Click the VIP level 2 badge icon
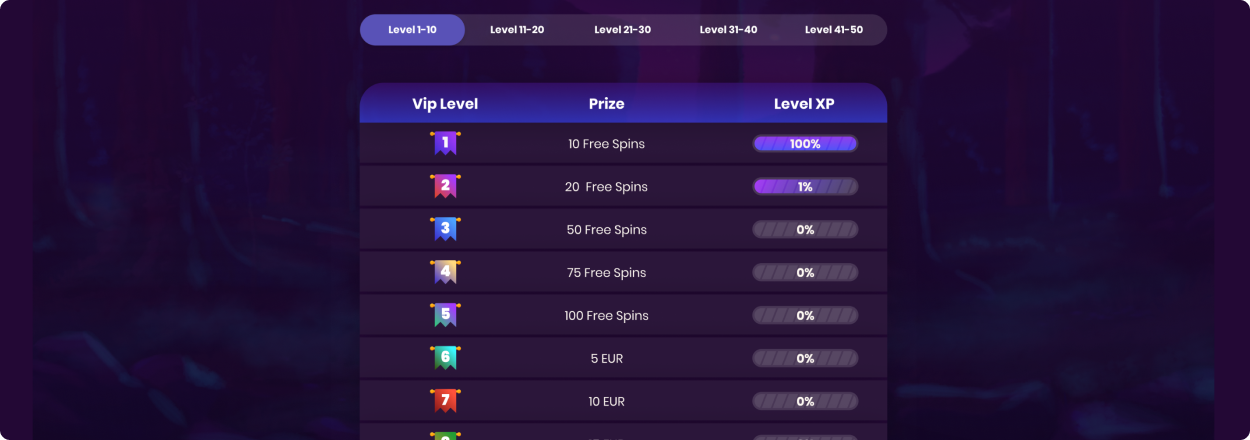The image size is (1250, 440). (445, 186)
